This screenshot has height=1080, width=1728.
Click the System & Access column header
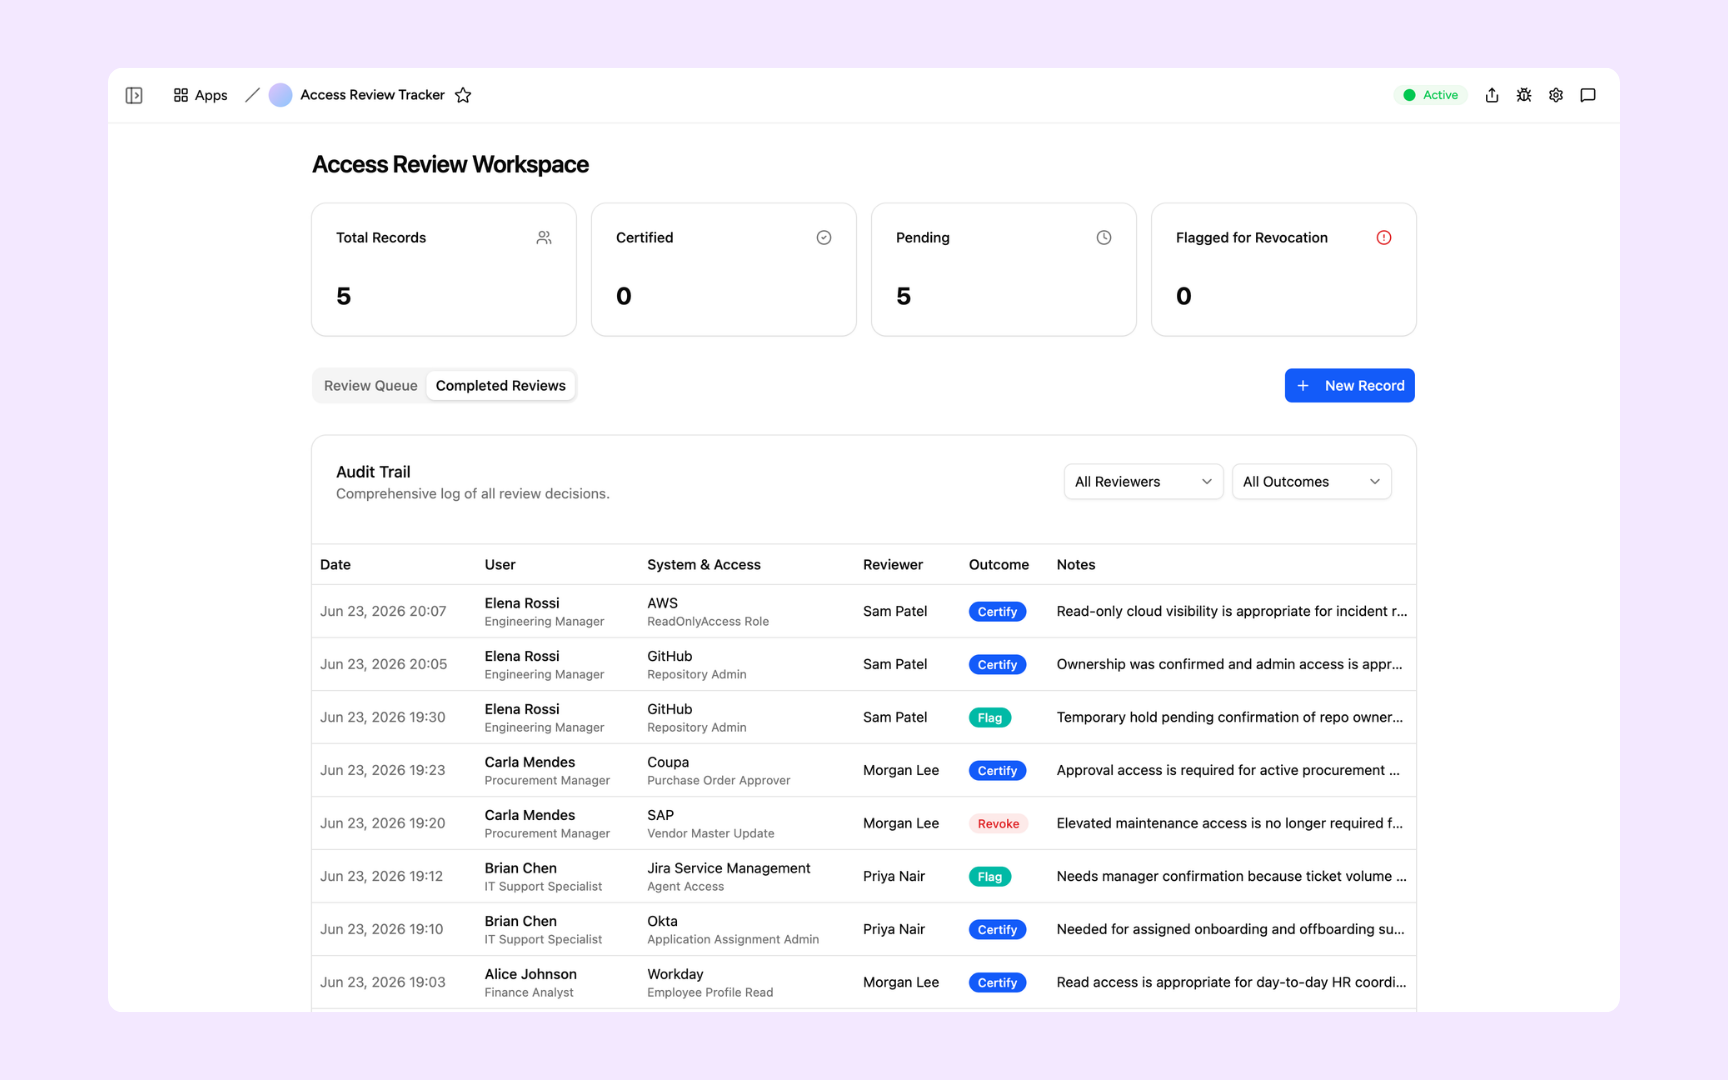704,565
